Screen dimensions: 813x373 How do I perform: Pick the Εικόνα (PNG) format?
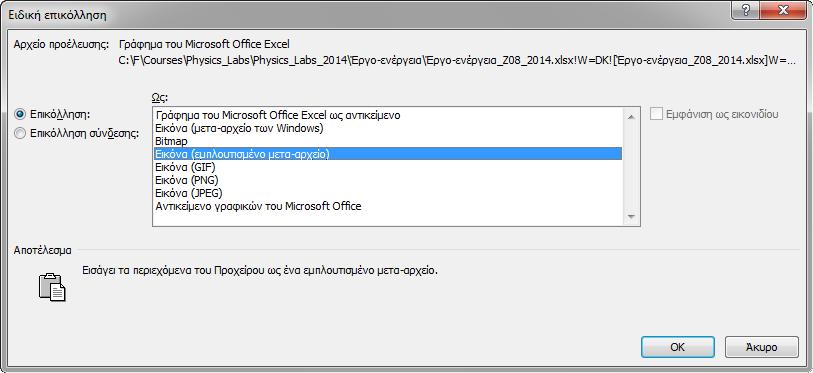(x=388, y=180)
